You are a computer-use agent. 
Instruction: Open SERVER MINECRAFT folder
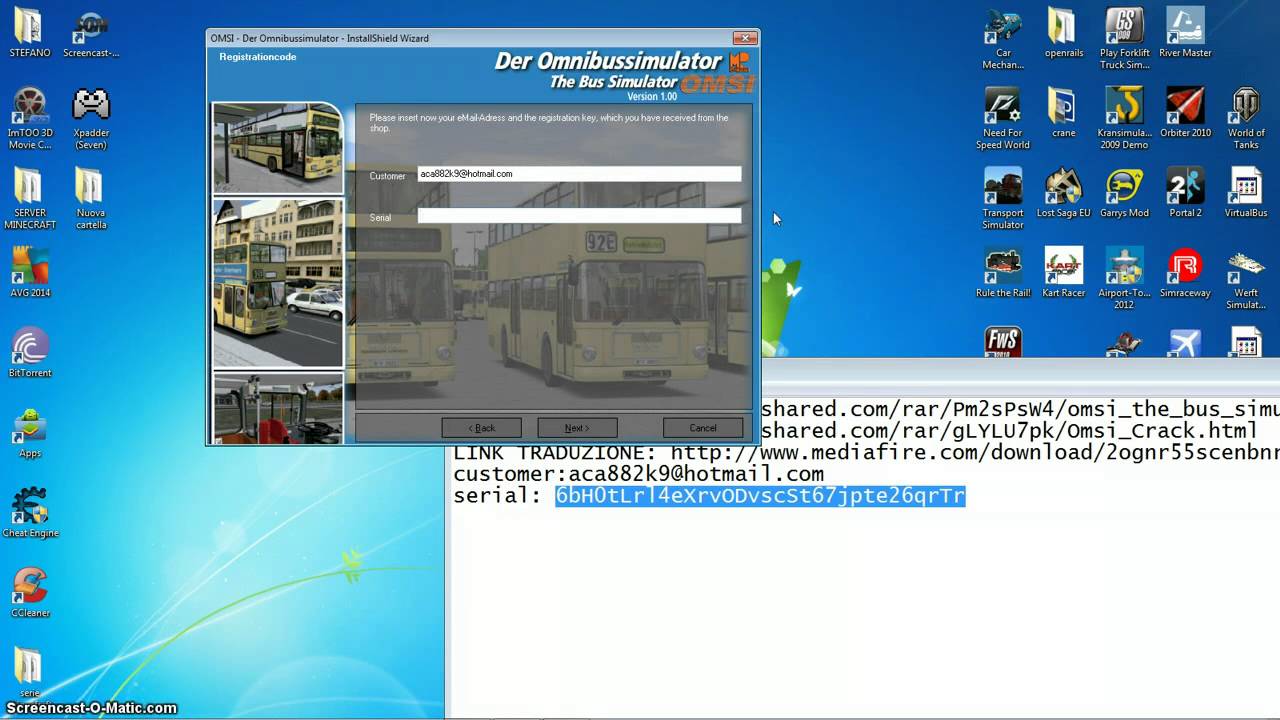click(30, 199)
